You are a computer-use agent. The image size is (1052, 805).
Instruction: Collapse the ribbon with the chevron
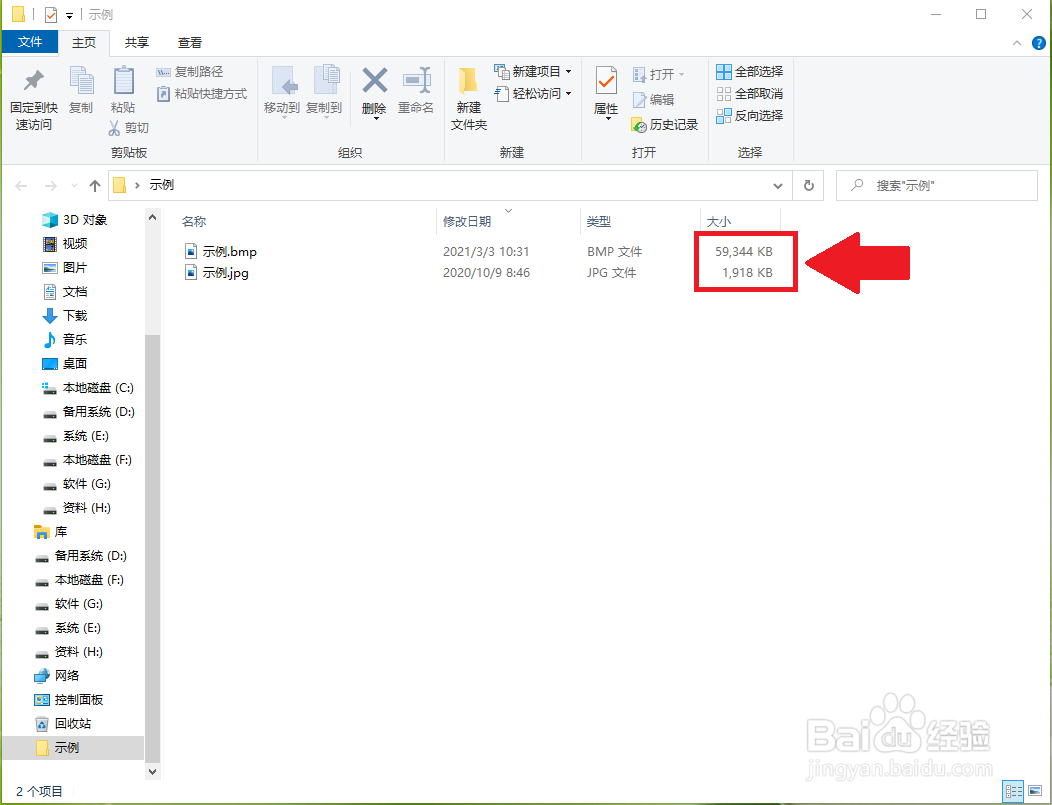(x=1017, y=43)
